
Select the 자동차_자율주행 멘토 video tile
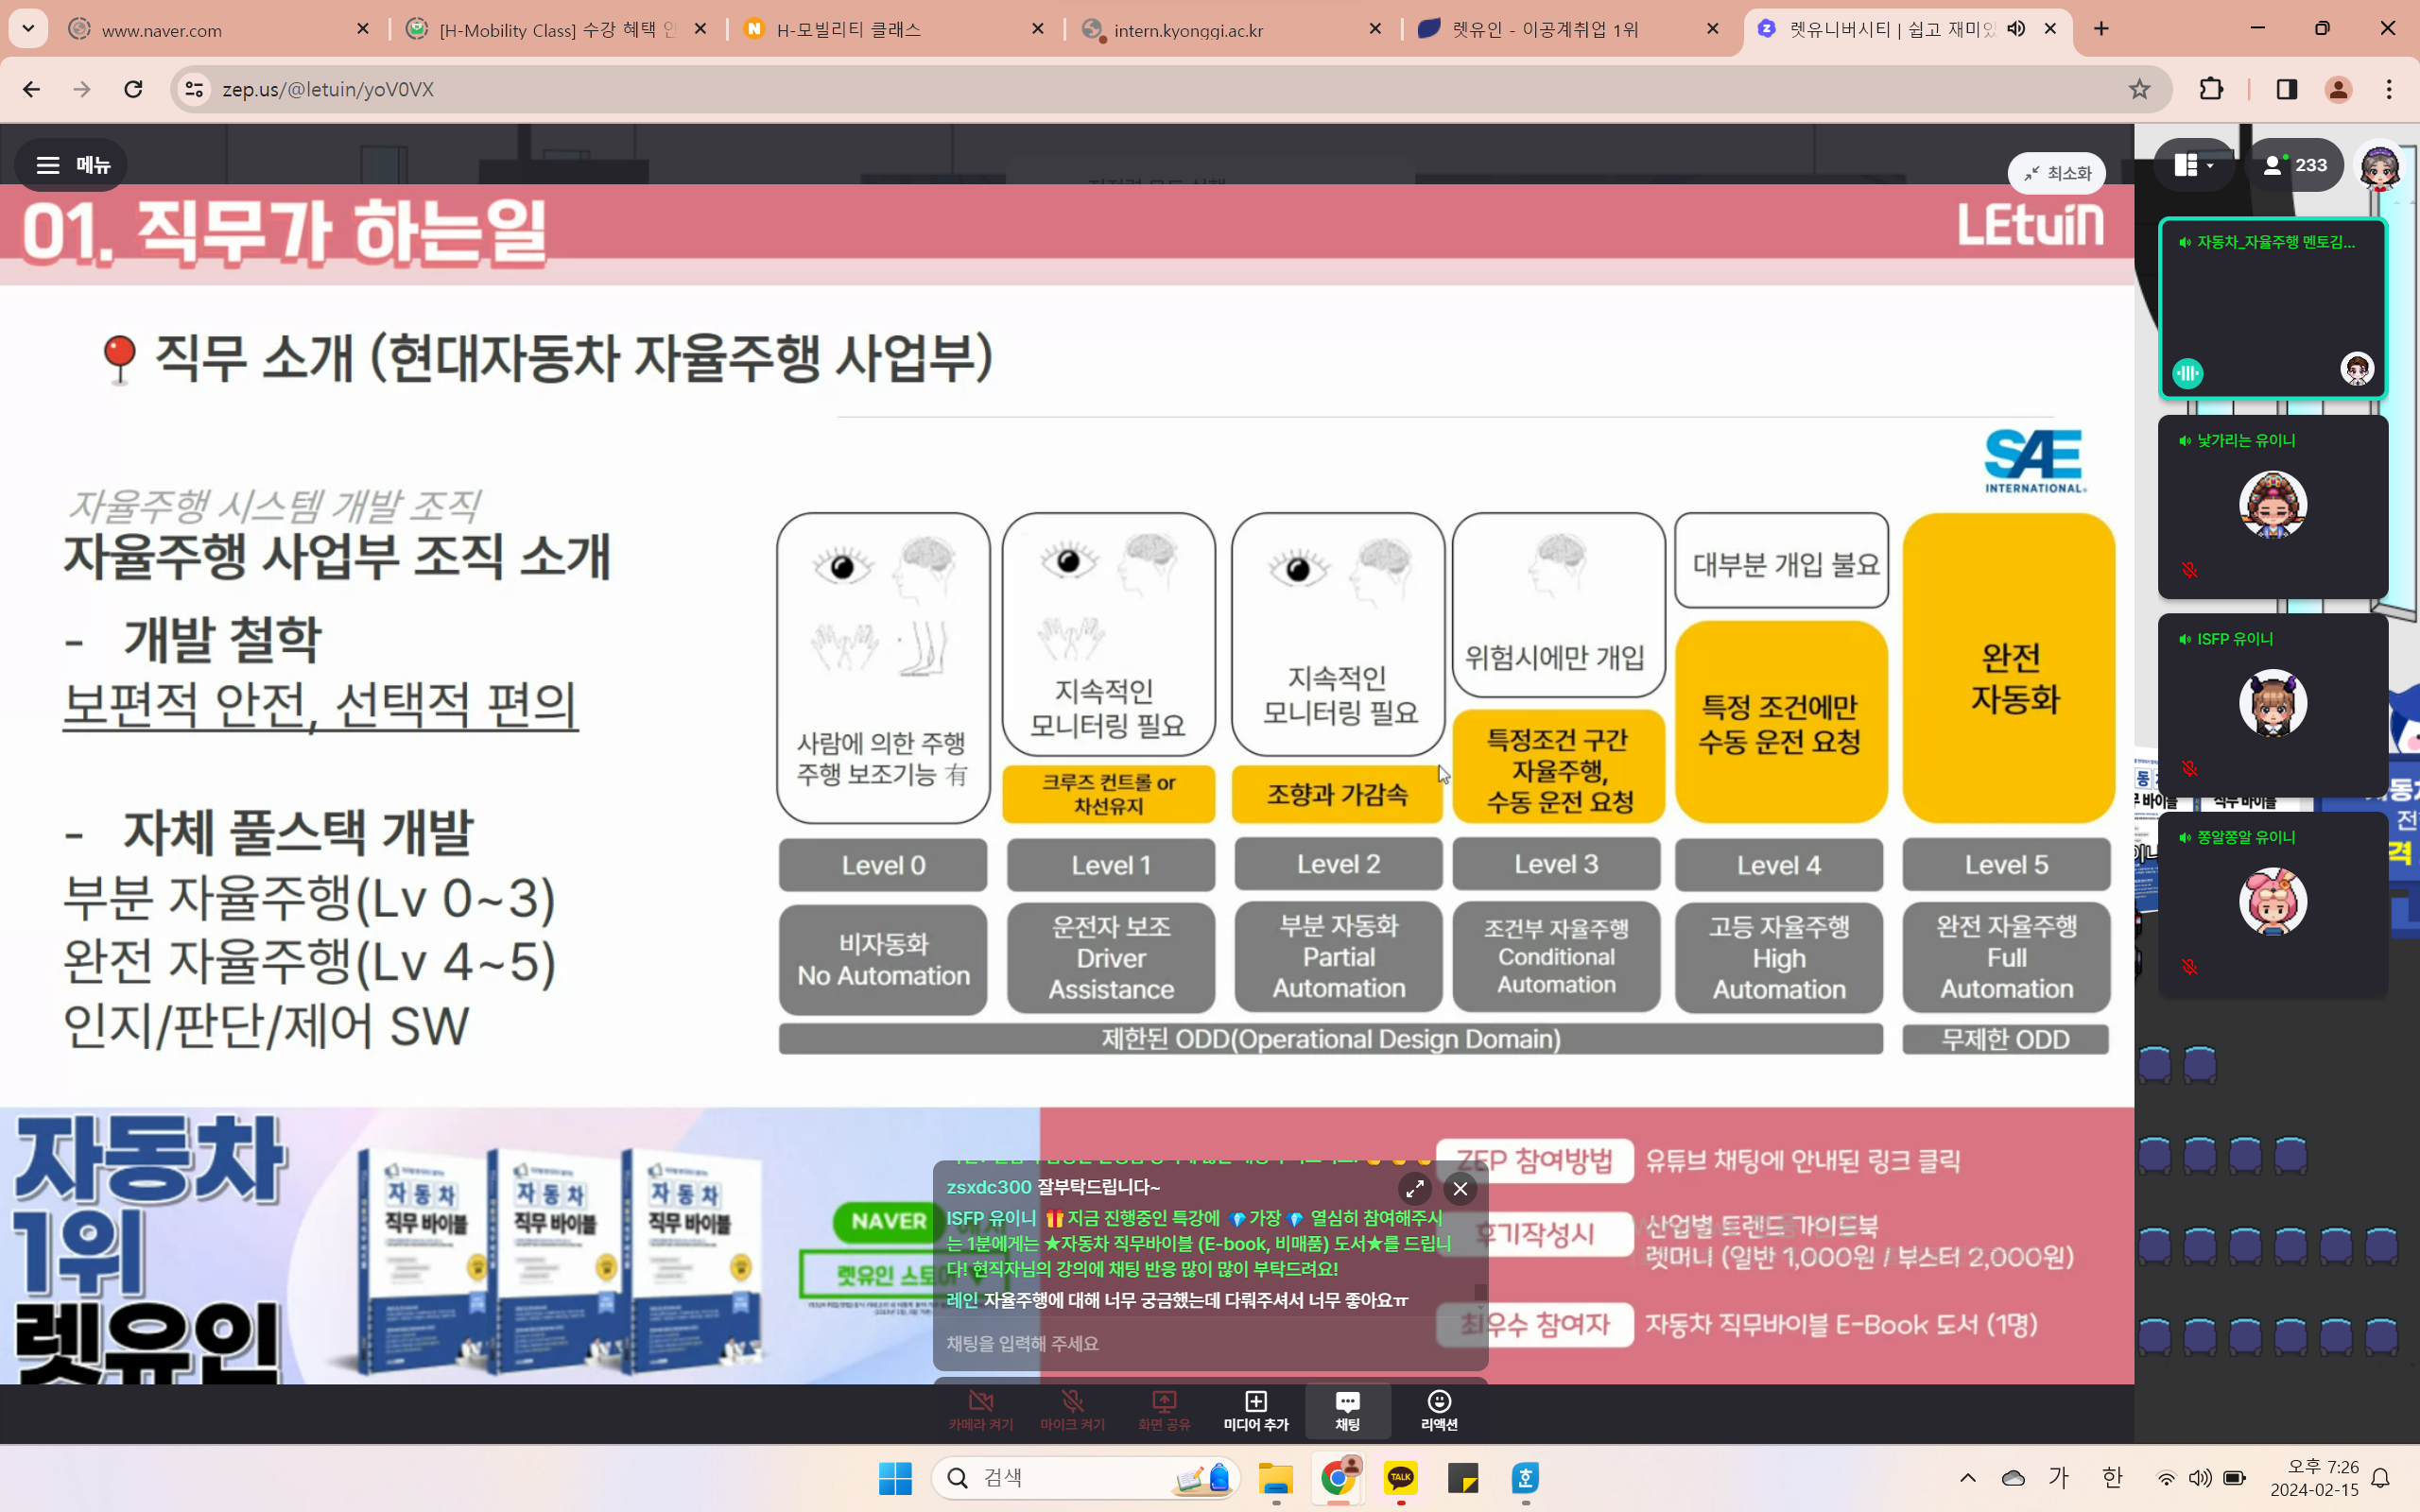tap(2272, 308)
